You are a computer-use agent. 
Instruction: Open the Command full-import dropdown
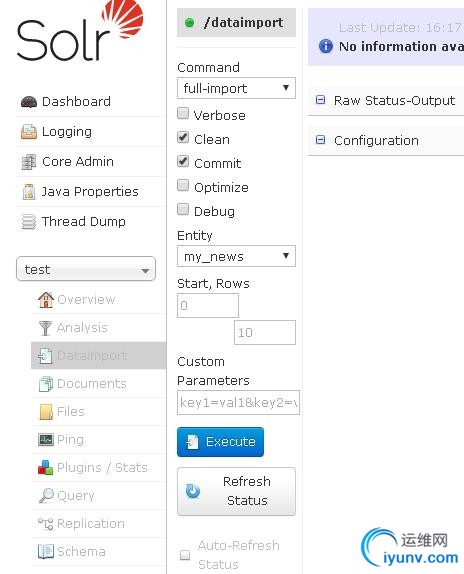point(236,88)
